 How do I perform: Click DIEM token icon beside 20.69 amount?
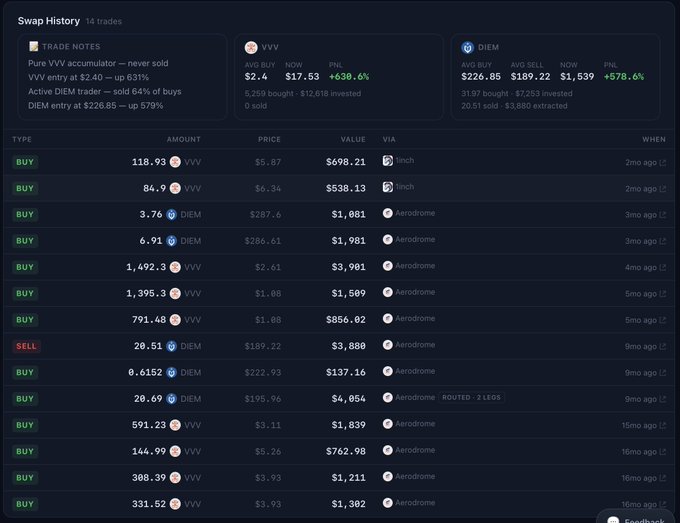coord(172,399)
